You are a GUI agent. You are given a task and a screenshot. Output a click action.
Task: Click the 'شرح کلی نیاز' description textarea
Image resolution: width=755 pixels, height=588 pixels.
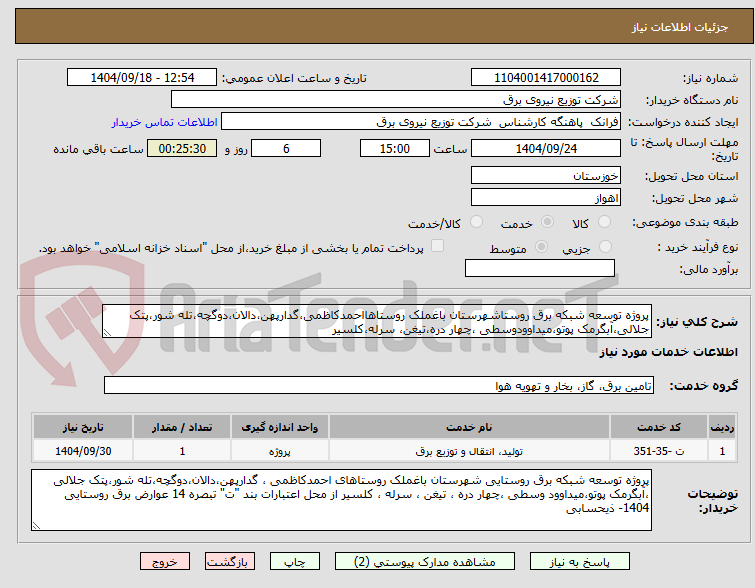coord(377,321)
